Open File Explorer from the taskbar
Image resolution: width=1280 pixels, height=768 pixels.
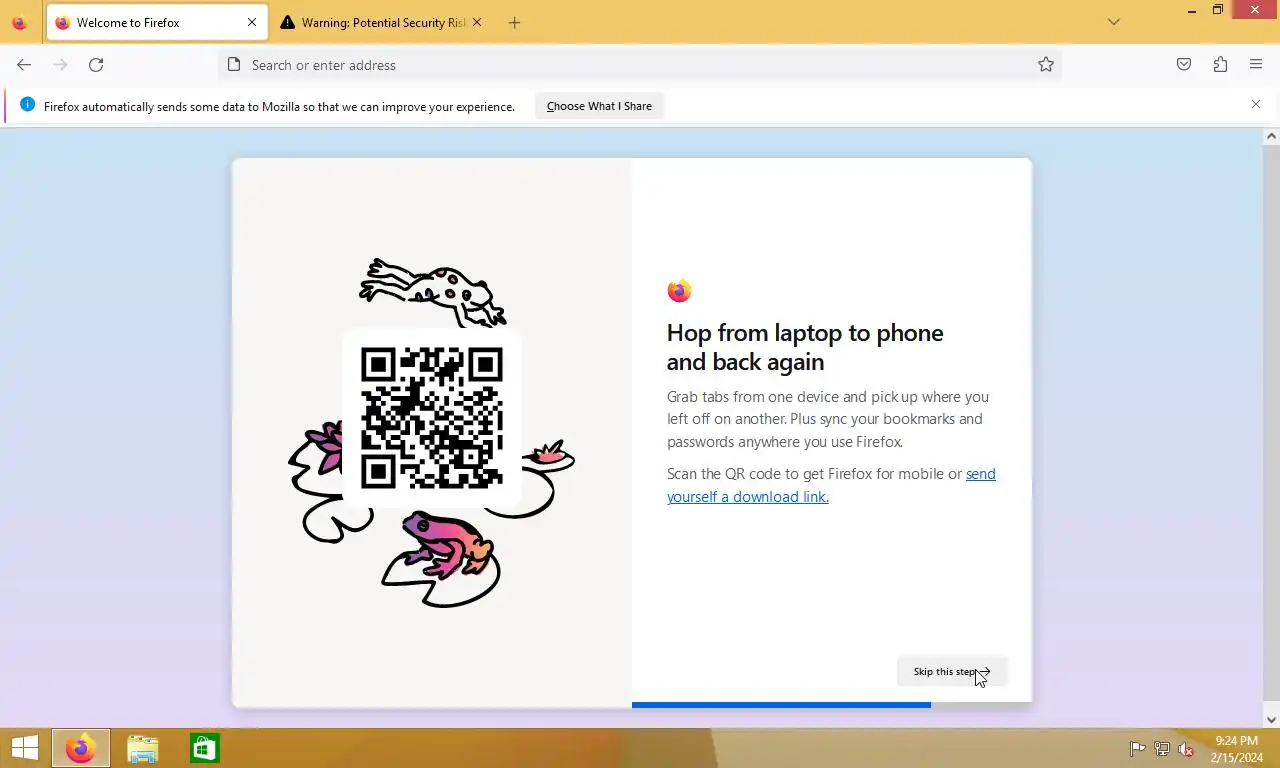(143, 749)
